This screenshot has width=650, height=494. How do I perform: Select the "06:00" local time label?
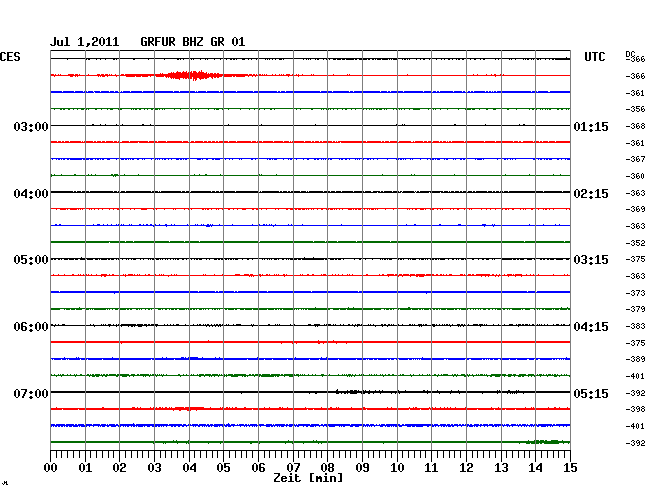coord(31,327)
